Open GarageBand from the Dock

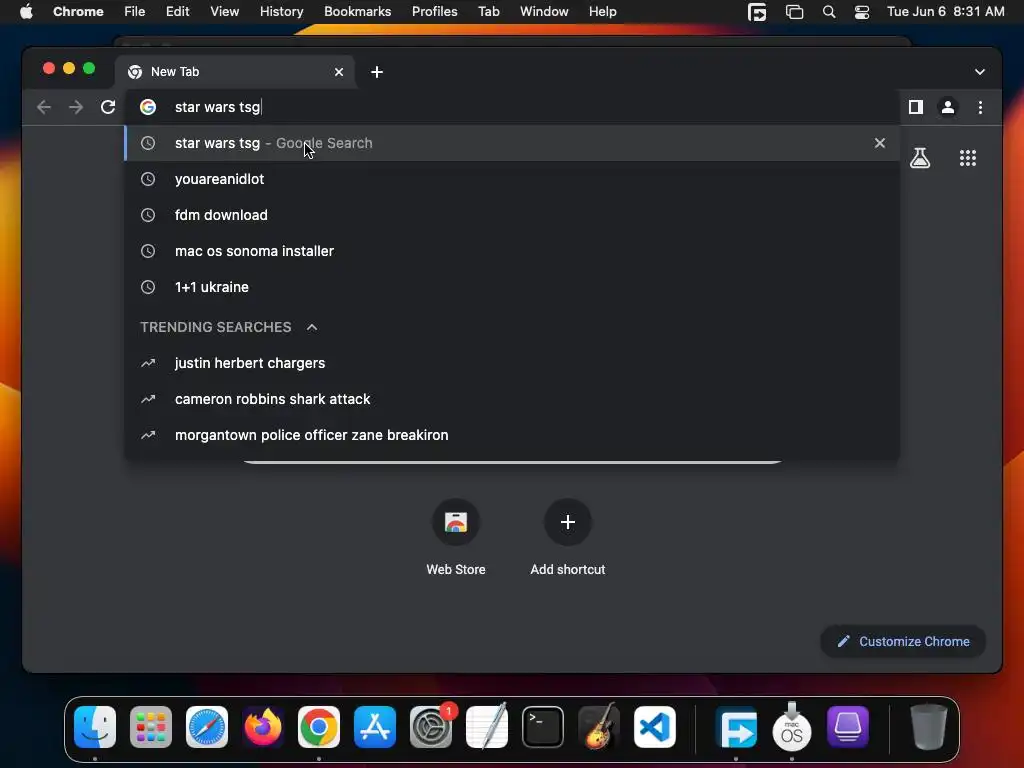click(x=599, y=727)
